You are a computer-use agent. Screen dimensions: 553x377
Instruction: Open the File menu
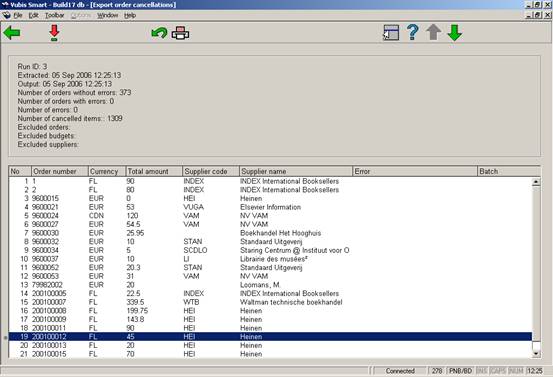[18, 15]
